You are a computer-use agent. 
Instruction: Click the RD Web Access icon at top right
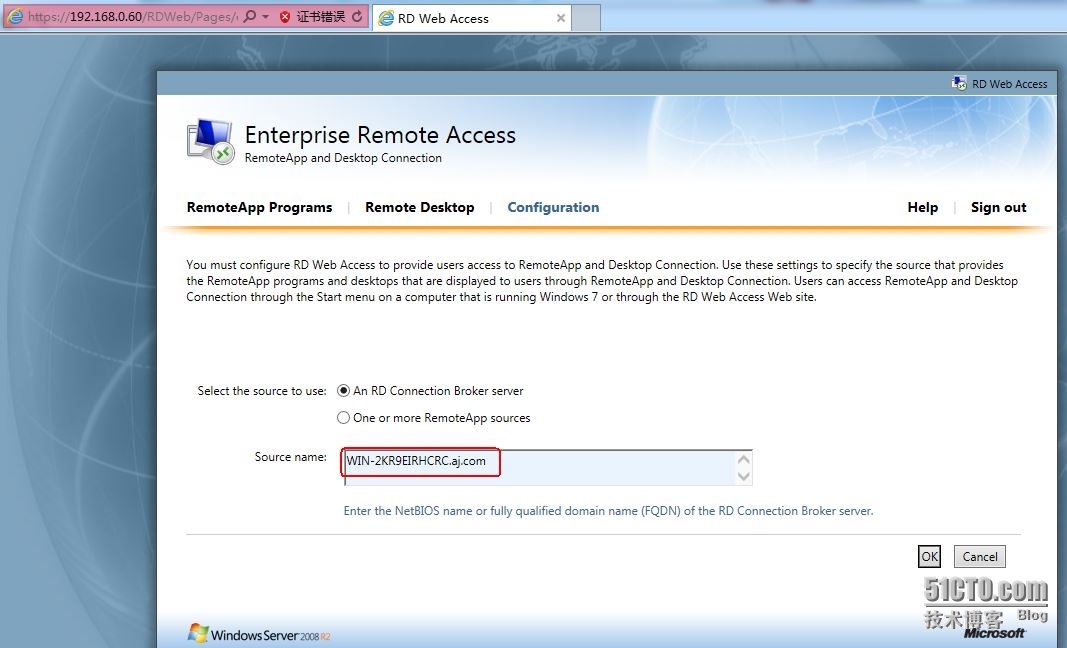959,84
